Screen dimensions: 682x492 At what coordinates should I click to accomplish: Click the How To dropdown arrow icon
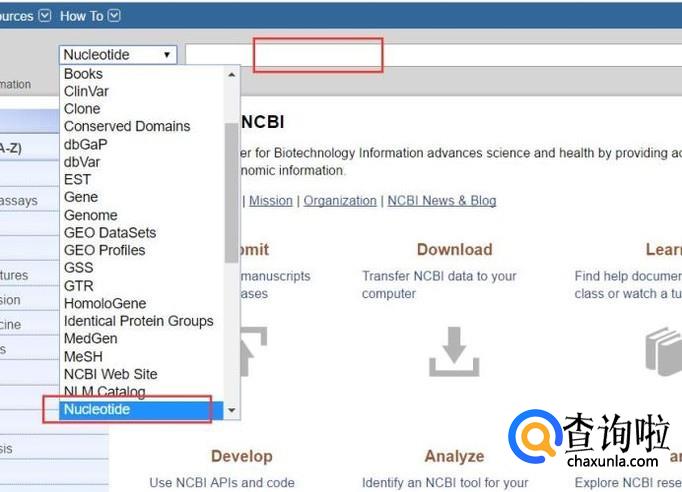[114, 16]
